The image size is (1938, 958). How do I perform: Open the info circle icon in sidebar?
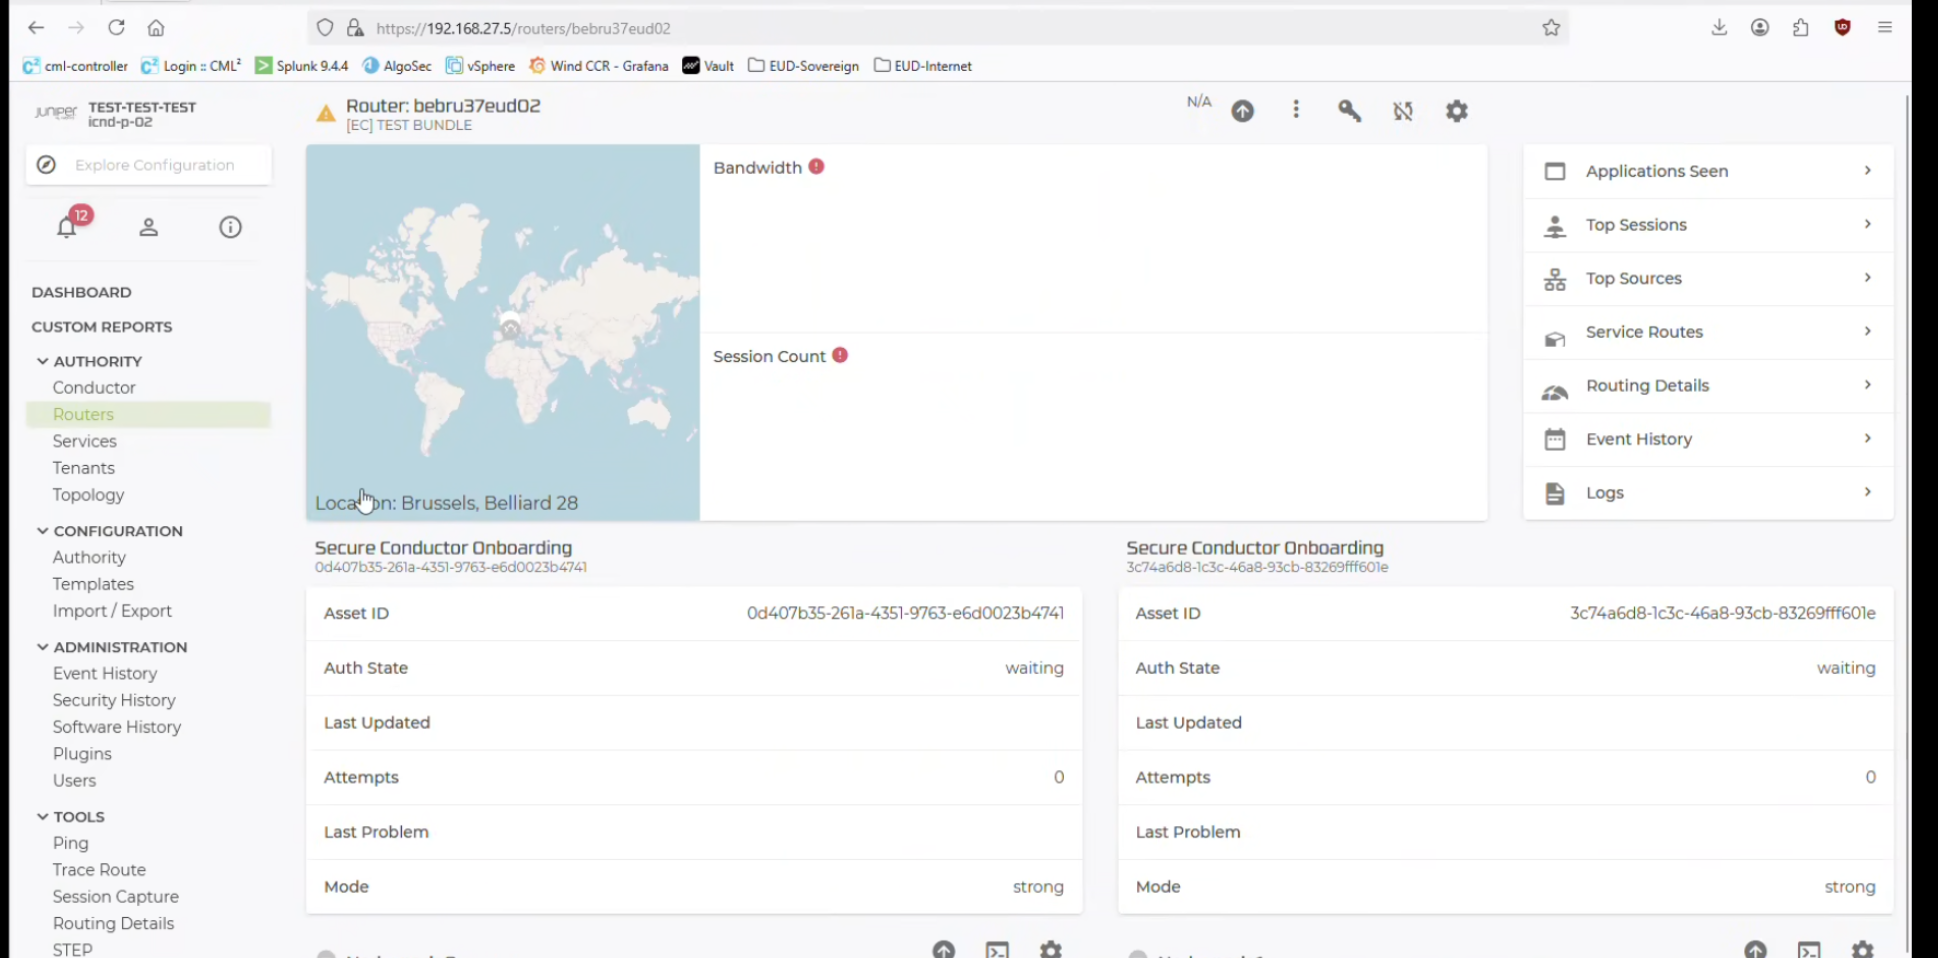230,227
